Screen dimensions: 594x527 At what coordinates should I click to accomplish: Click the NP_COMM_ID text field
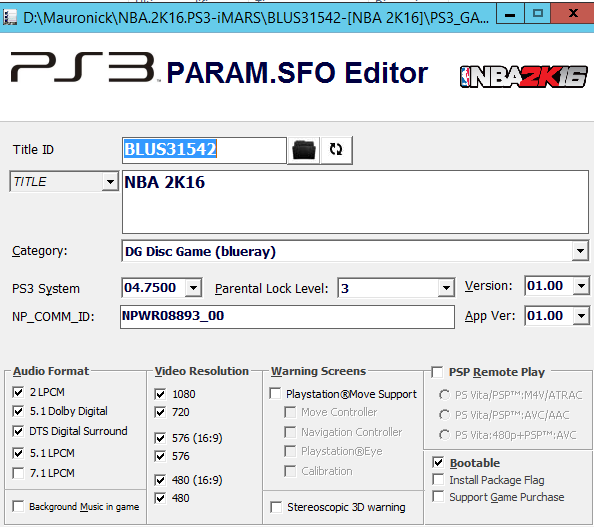pyautogui.click(x=287, y=317)
